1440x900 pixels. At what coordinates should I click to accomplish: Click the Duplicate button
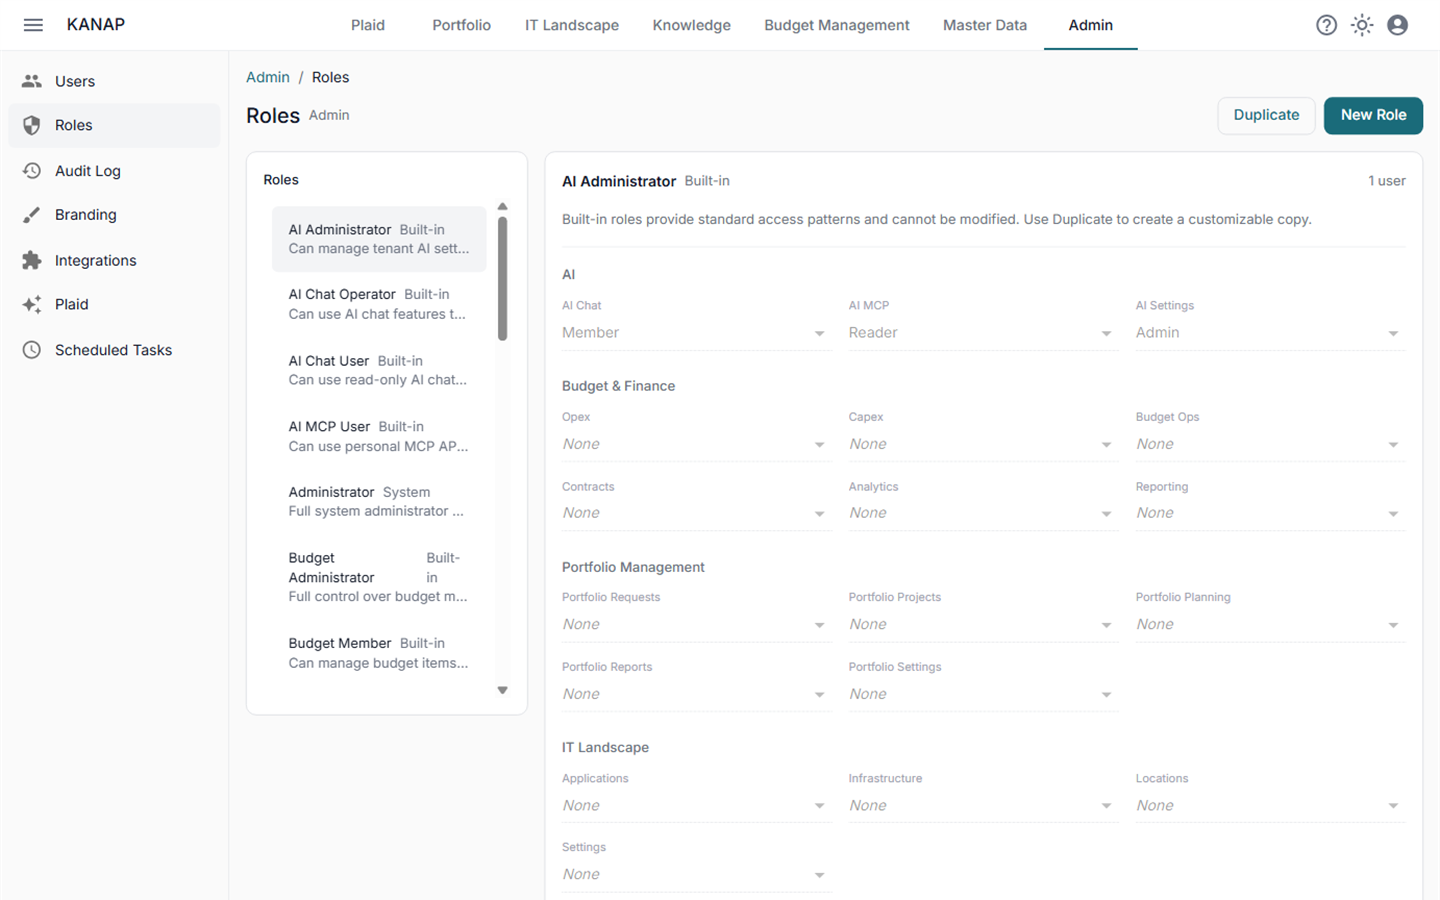pos(1266,115)
